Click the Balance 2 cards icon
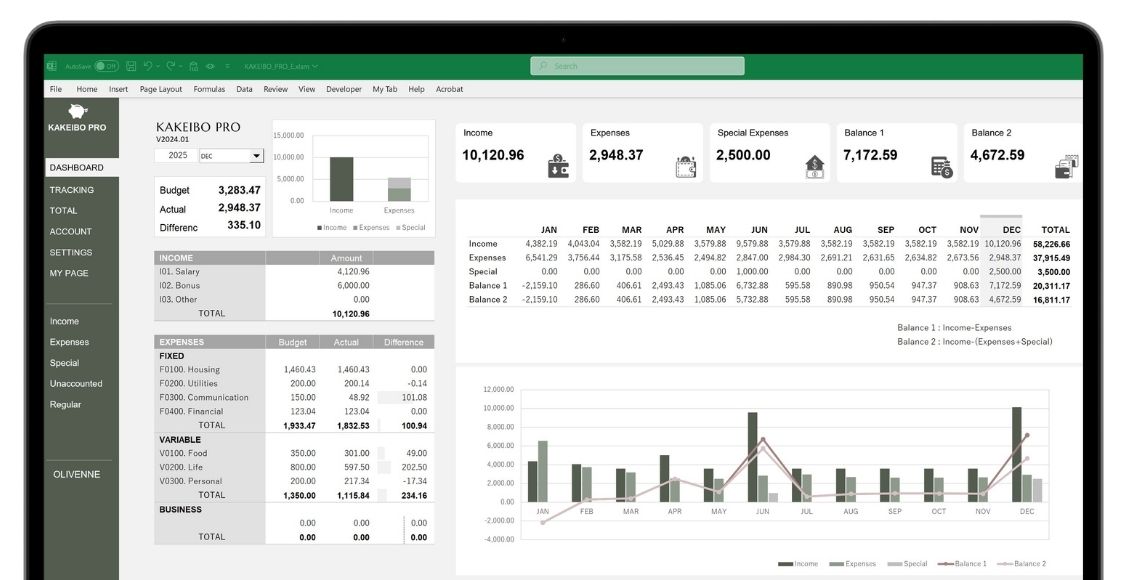The image size is (1125, 580). point(1066,166)
